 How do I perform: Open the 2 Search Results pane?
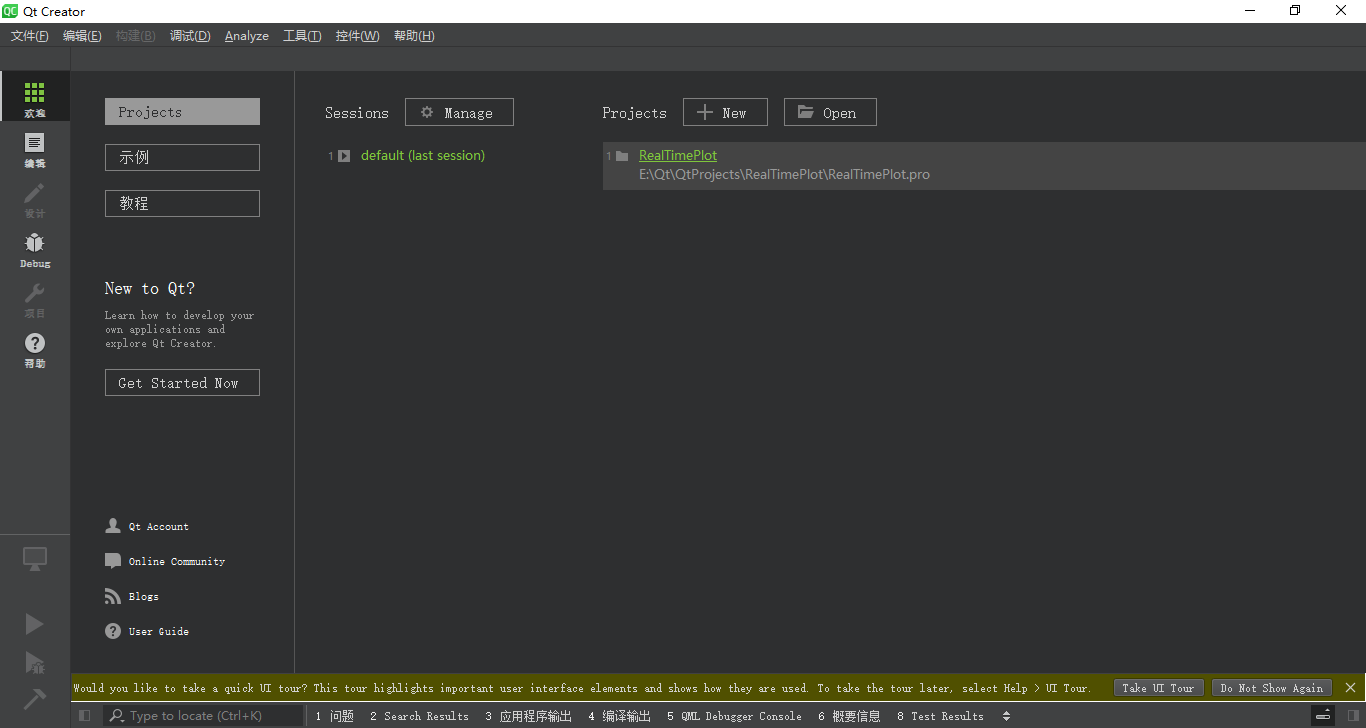tap(419, 716)
